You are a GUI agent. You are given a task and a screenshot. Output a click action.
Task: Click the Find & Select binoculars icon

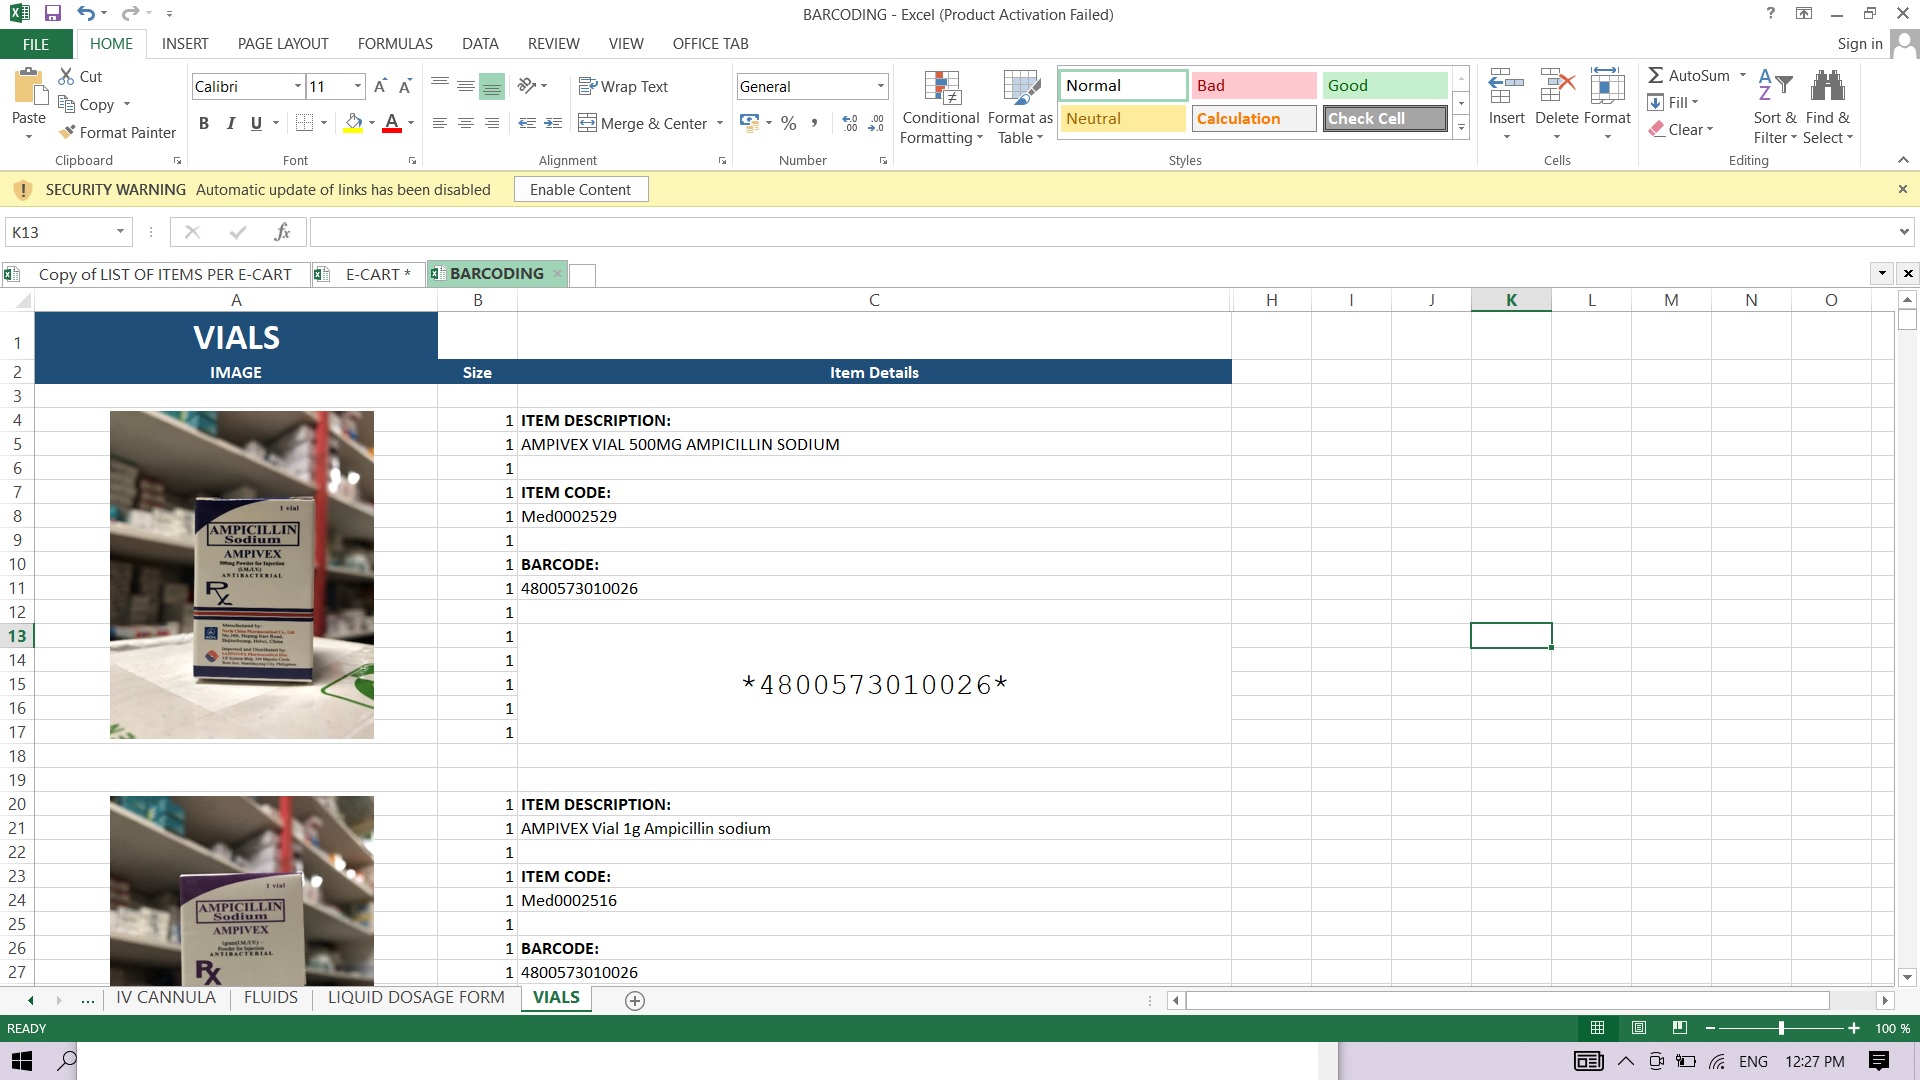(1827, 87)
